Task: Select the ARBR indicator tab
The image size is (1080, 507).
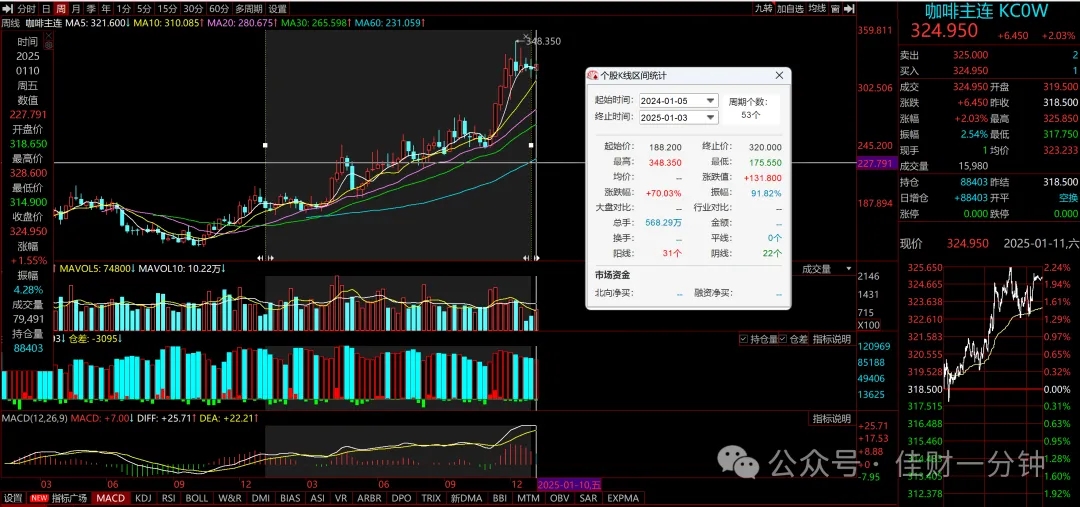Action: pos(369,498)
